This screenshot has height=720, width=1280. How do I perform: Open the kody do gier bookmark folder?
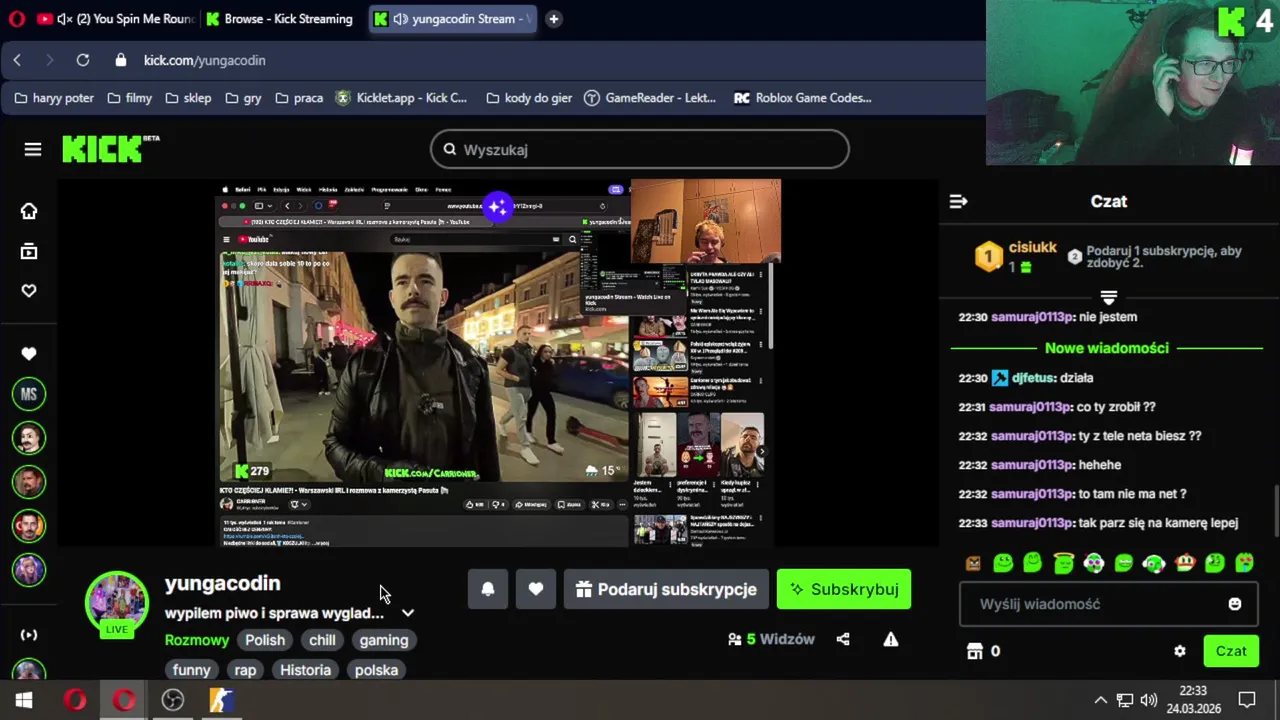[529, 98]
